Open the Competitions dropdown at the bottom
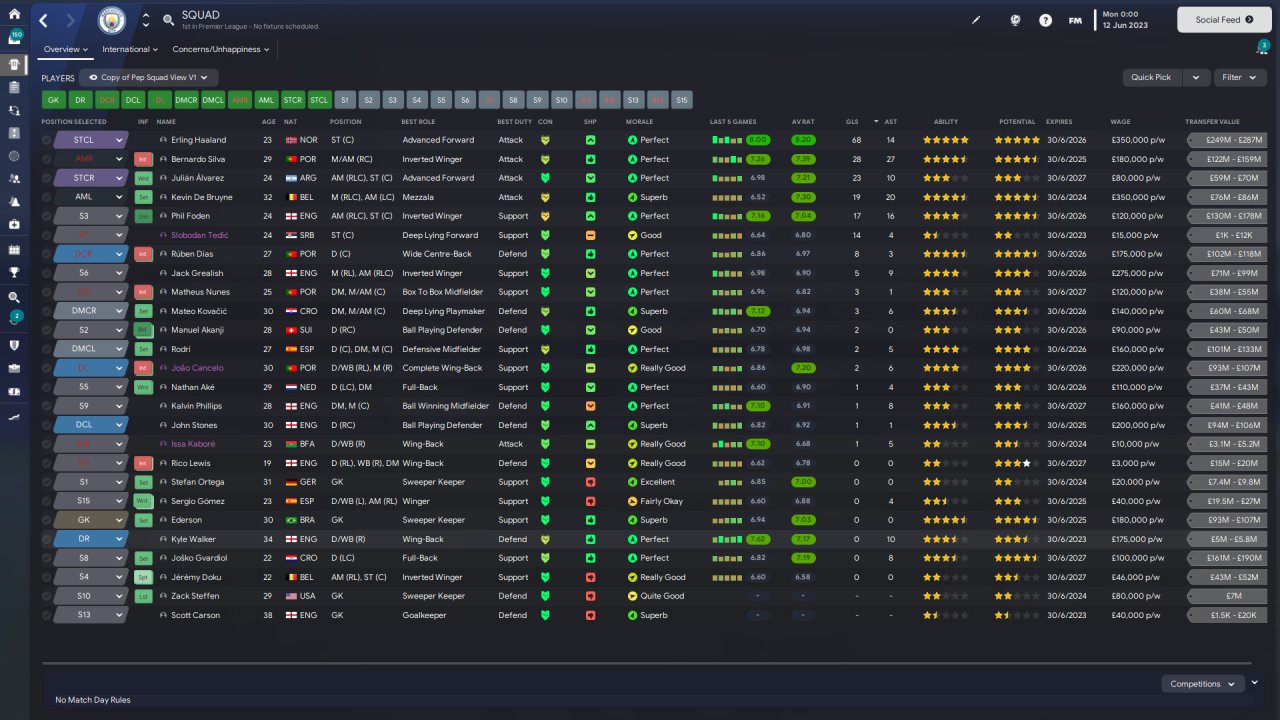Viewport: 1280px width, 720px height. click(1202, 684)
